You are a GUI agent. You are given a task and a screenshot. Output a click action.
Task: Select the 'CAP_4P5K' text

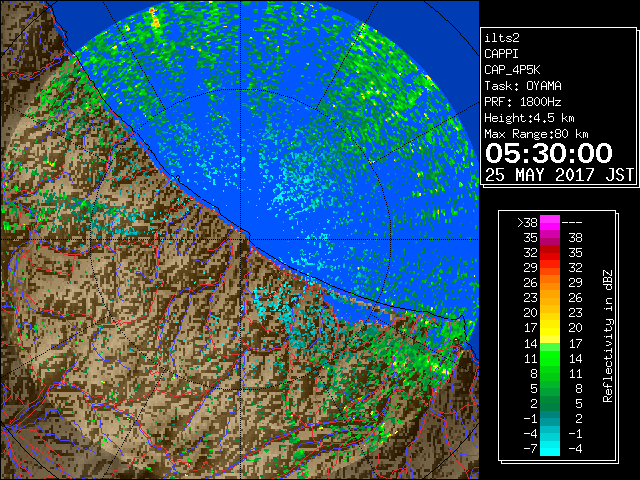pos(512,70)
